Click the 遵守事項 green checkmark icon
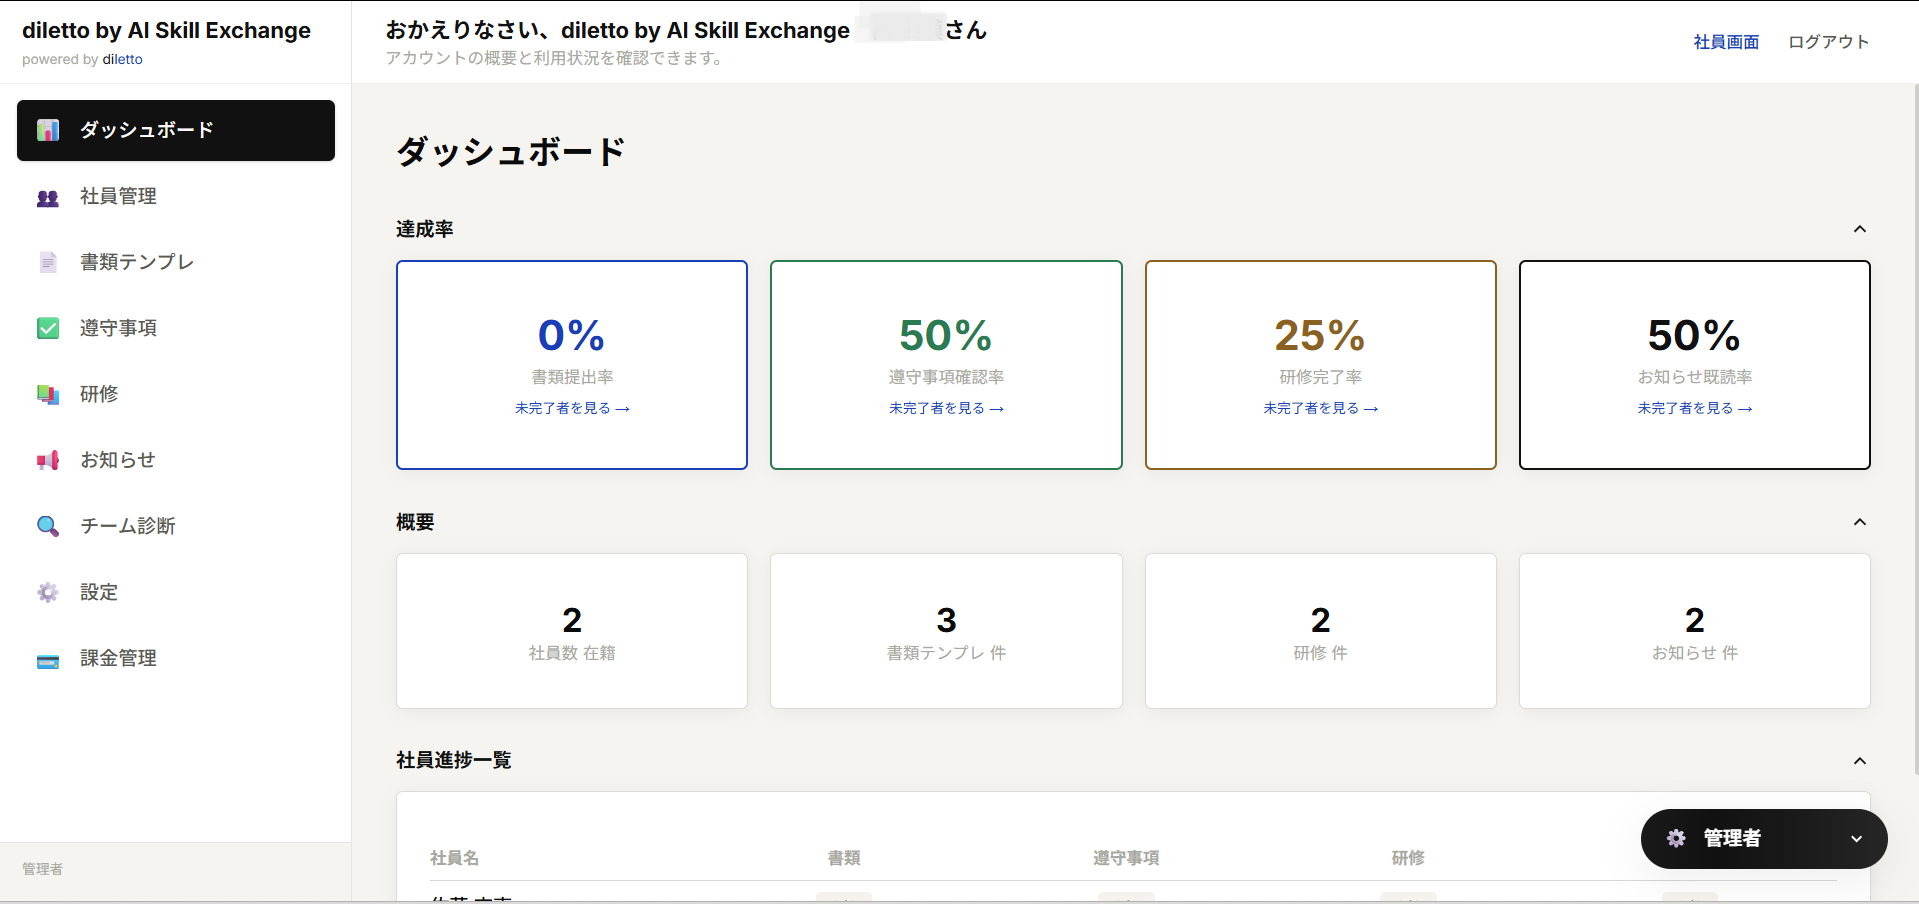Screen dimensions: 1919x904 coord(48,328)
